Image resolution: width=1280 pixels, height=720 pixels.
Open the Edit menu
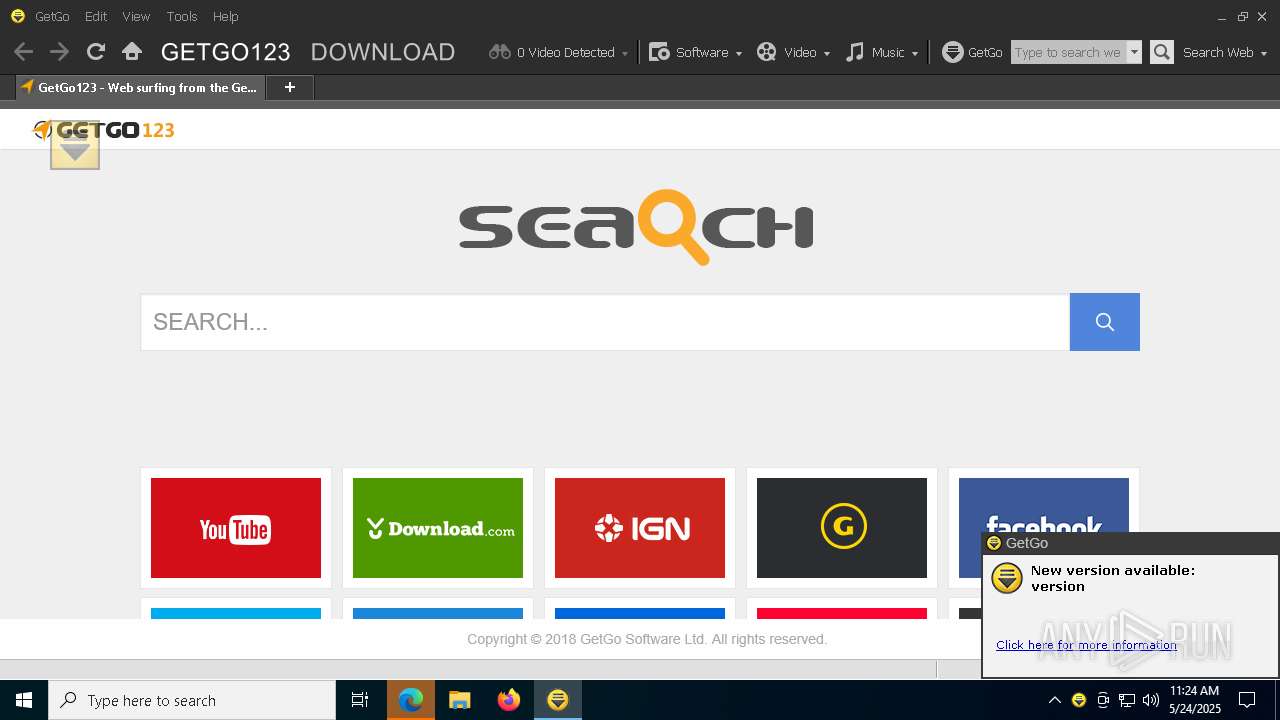(x=96, y=16)
